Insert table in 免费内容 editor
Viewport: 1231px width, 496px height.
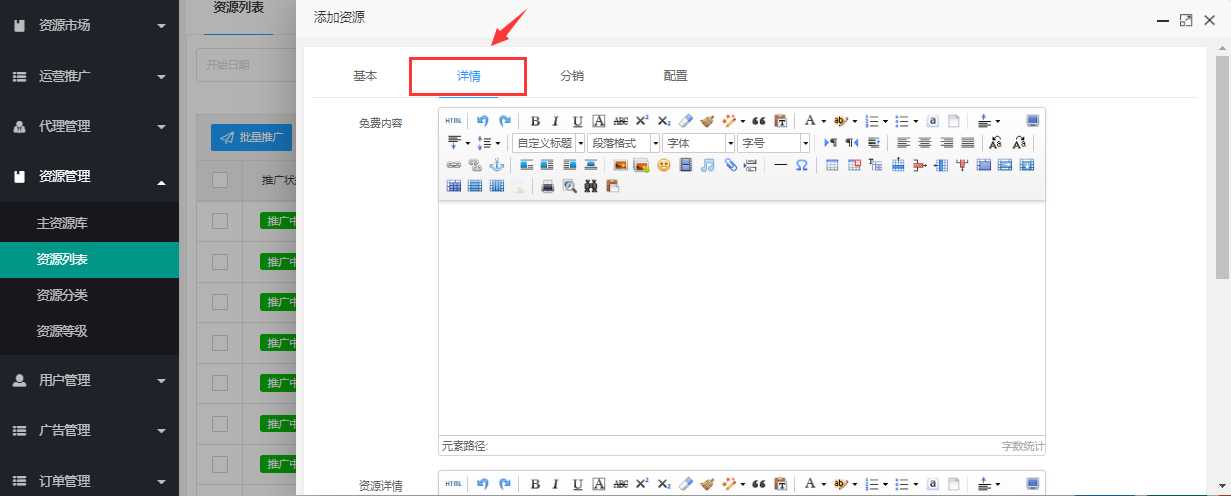832,165
